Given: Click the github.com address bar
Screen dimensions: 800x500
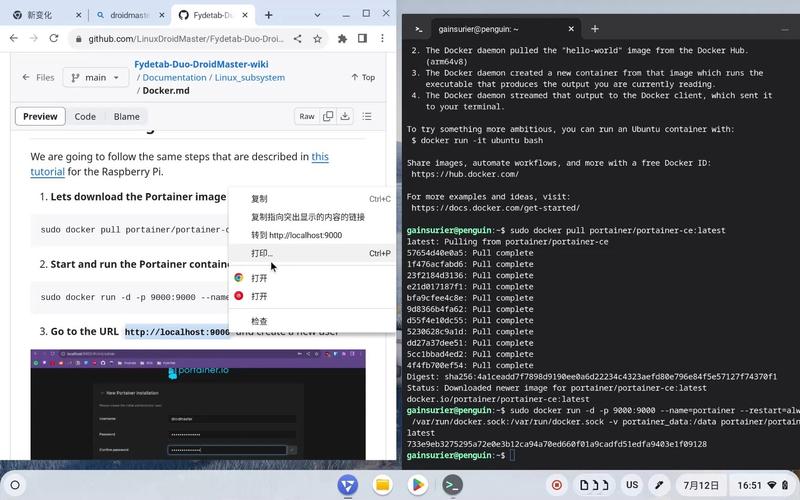Looking at the screenshot, I should click(186, 39).
